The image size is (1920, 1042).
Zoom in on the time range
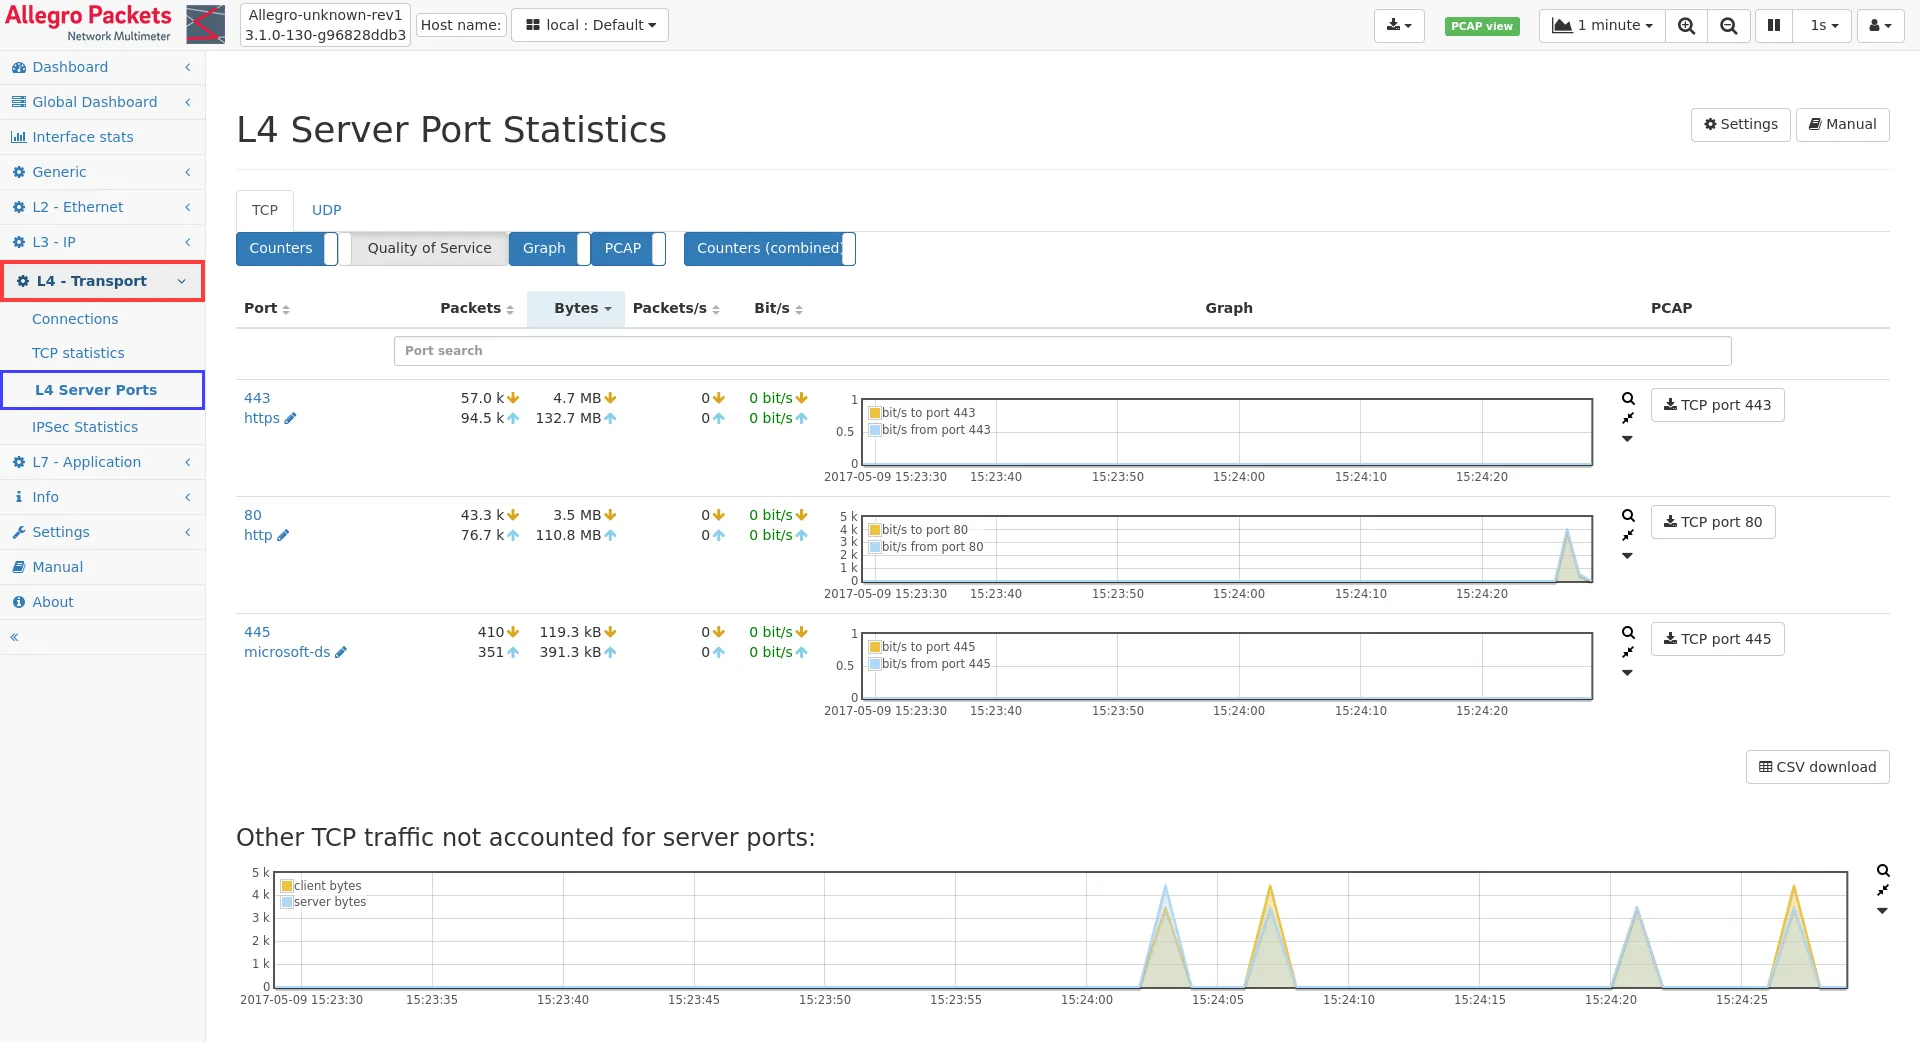pos(1686,26)
